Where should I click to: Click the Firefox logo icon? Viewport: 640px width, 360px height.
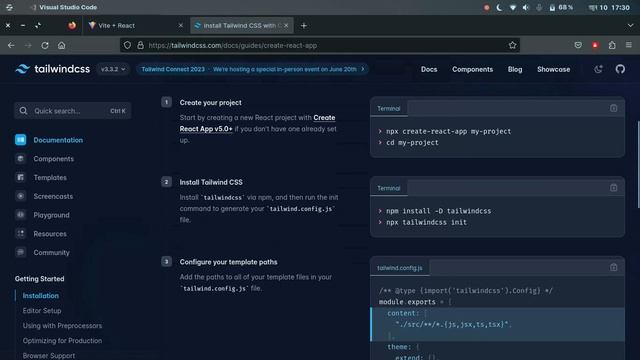pyautogui.click(x=72, y=25)
